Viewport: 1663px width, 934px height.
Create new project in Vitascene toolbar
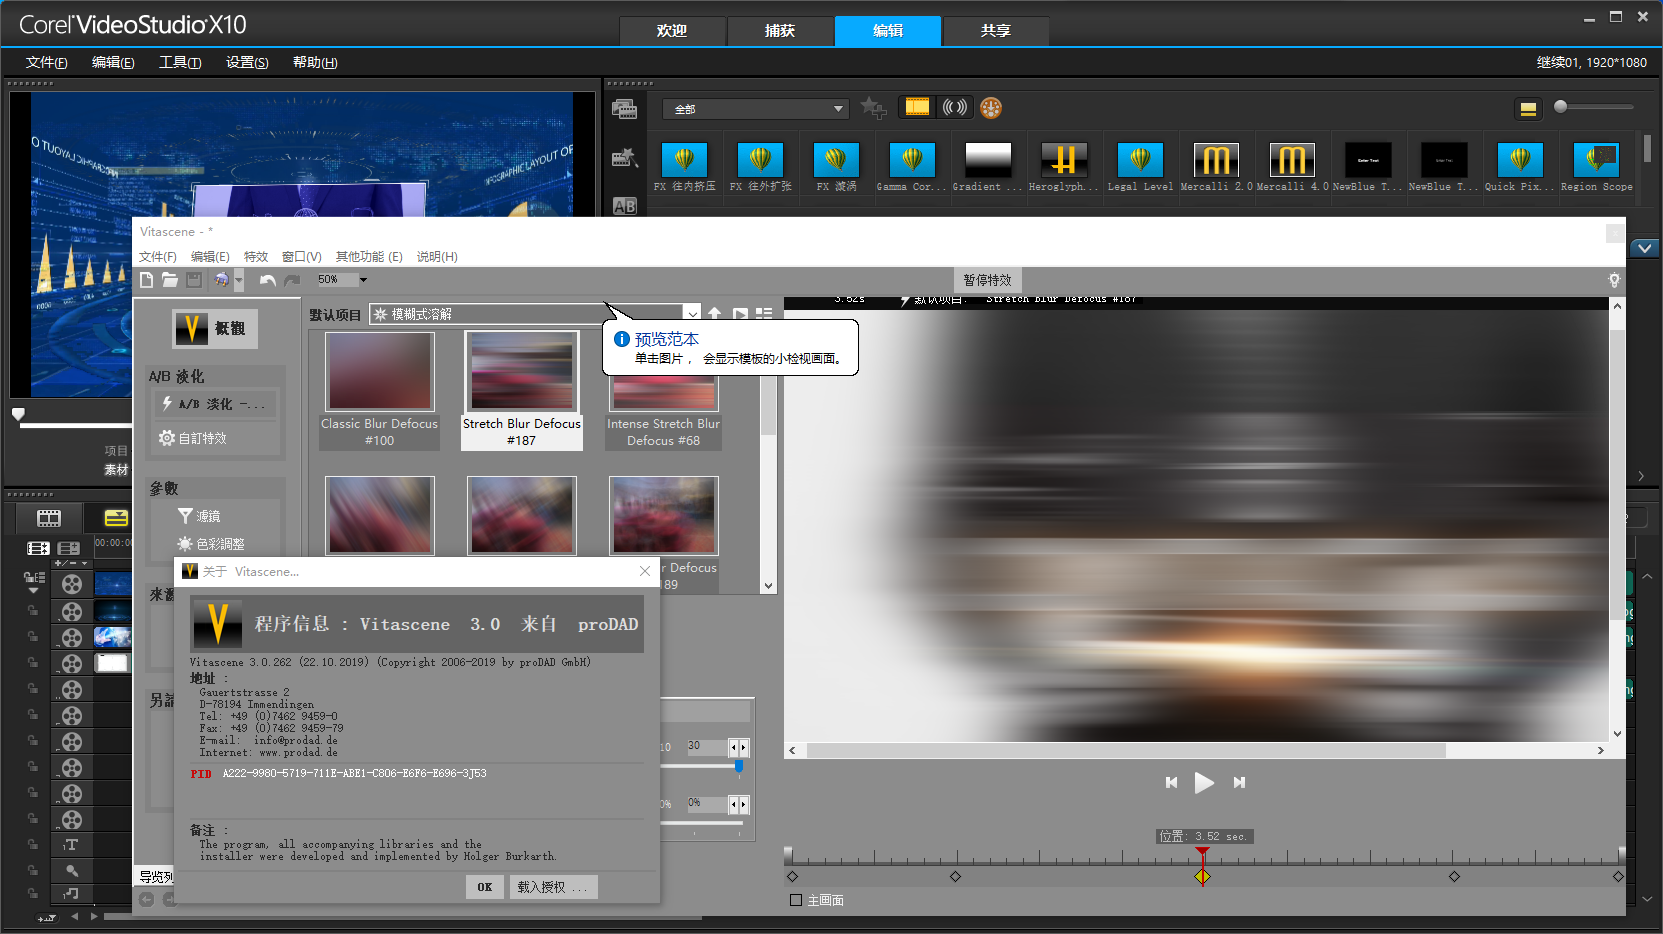click(x=147, y=280)
